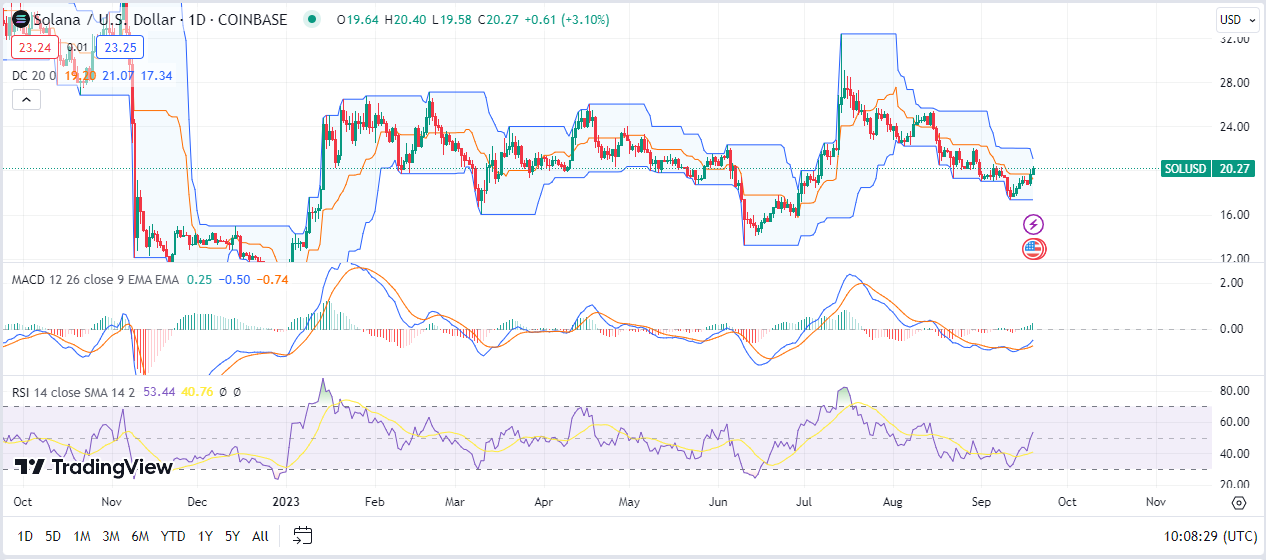Click the US flag economic event marker

[1034, 249]
